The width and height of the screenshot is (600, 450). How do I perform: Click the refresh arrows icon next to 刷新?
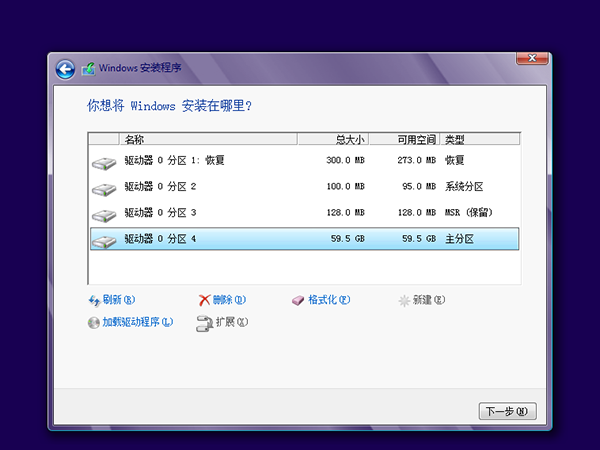pos(94,301)
